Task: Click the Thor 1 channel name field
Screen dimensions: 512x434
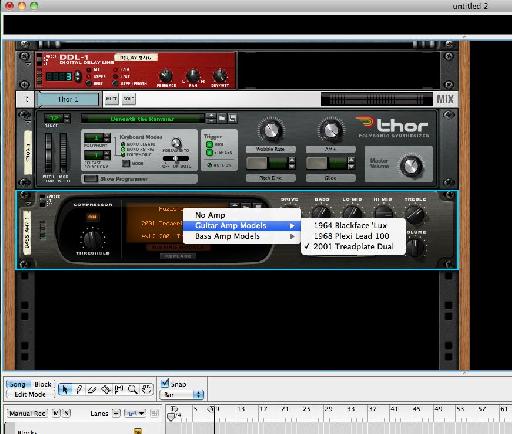Action: tap(68, 99)
